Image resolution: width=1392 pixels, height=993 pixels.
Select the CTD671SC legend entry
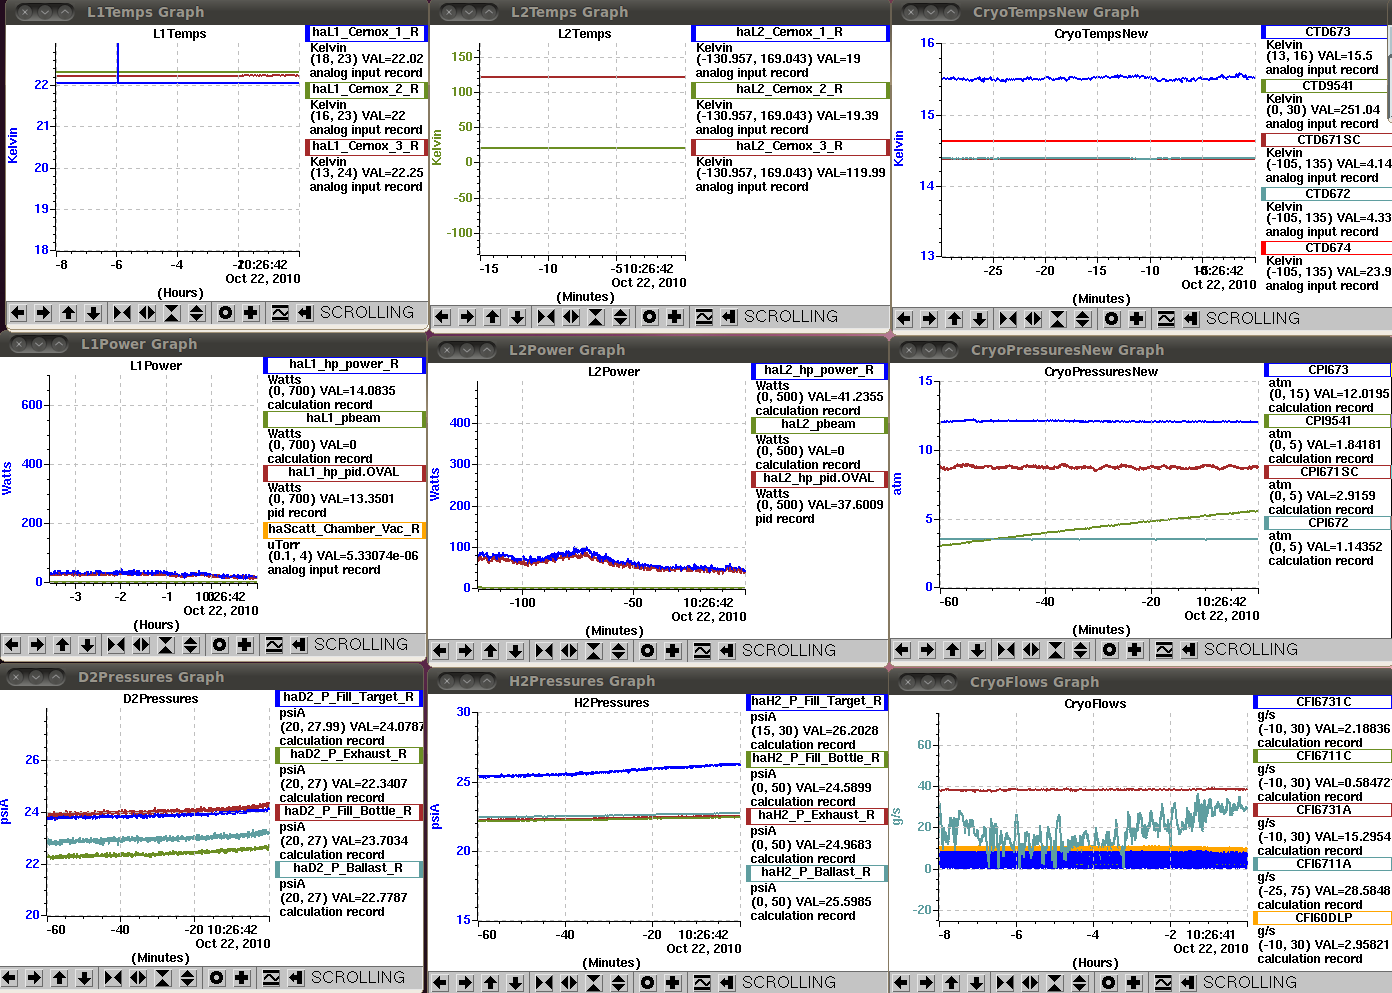tap(1326, 140)
